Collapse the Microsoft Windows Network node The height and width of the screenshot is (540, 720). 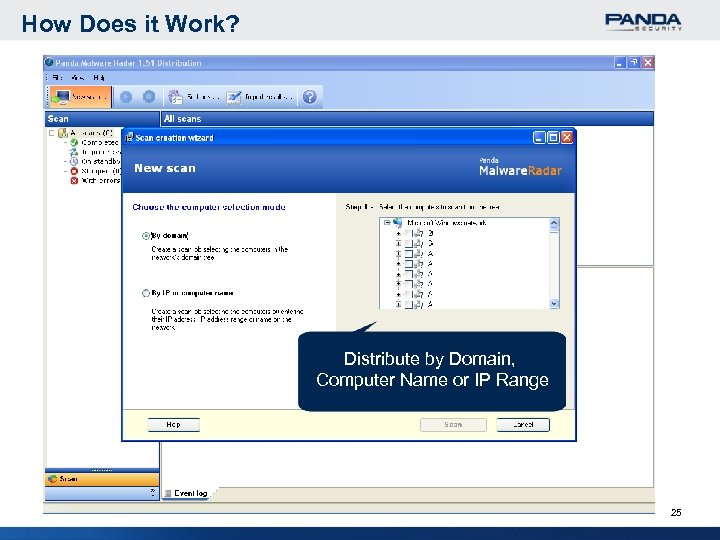[387, 223]
